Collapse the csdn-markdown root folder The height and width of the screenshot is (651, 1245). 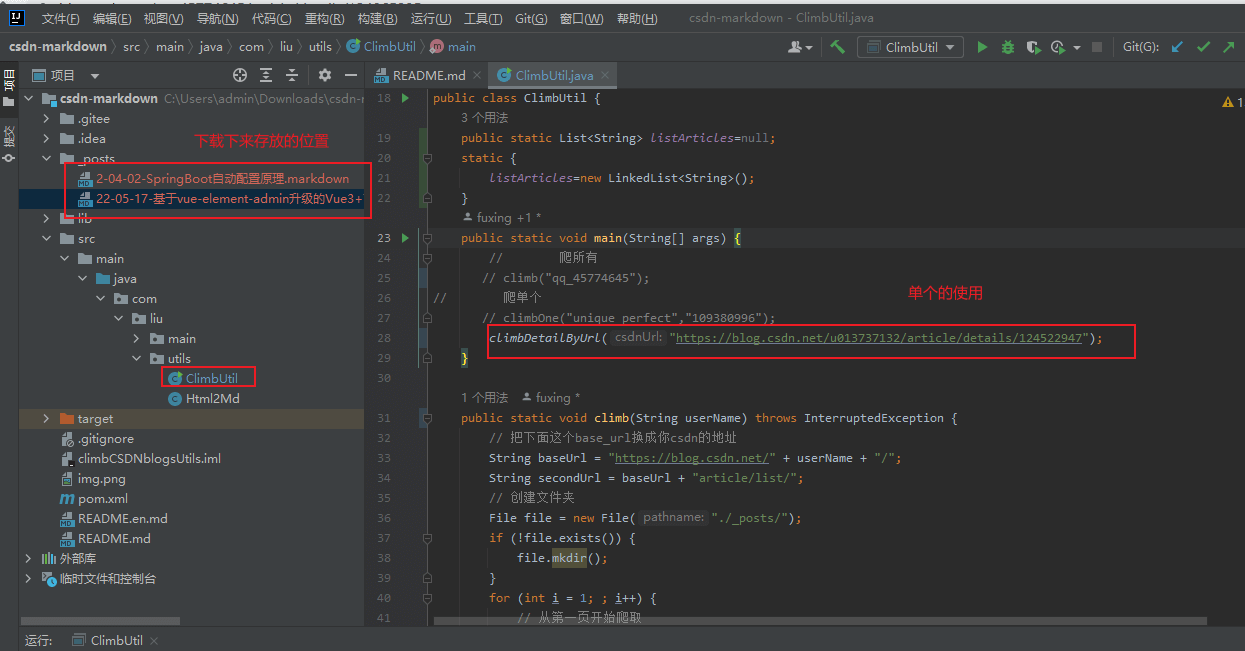pyautogui.click(x=30, y=98)
